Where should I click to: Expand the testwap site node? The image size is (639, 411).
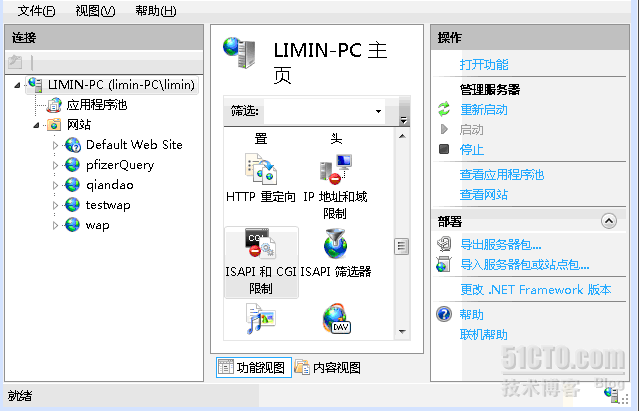pyautogui.click(x=55, y=205)
